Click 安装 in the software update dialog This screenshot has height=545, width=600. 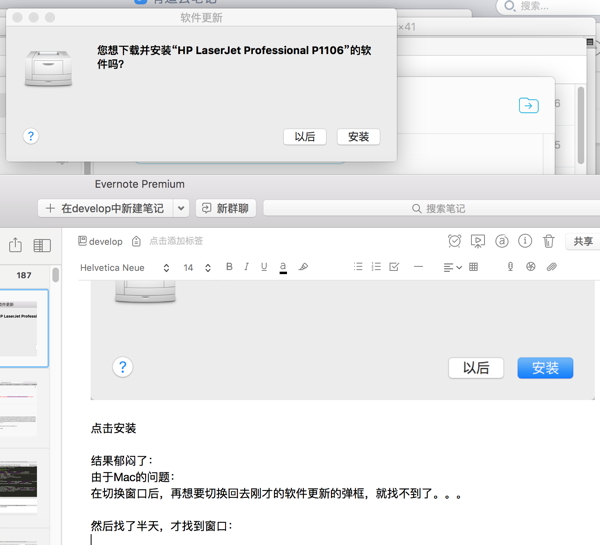[x=358, y=137]
